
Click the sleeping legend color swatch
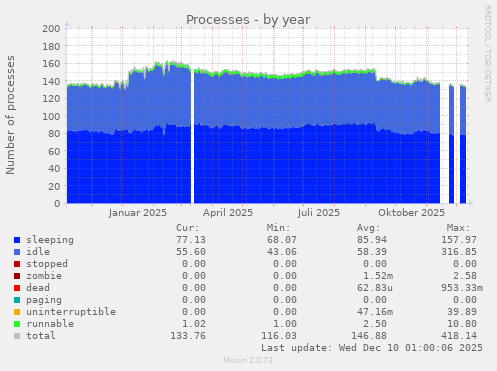point(17,240)
